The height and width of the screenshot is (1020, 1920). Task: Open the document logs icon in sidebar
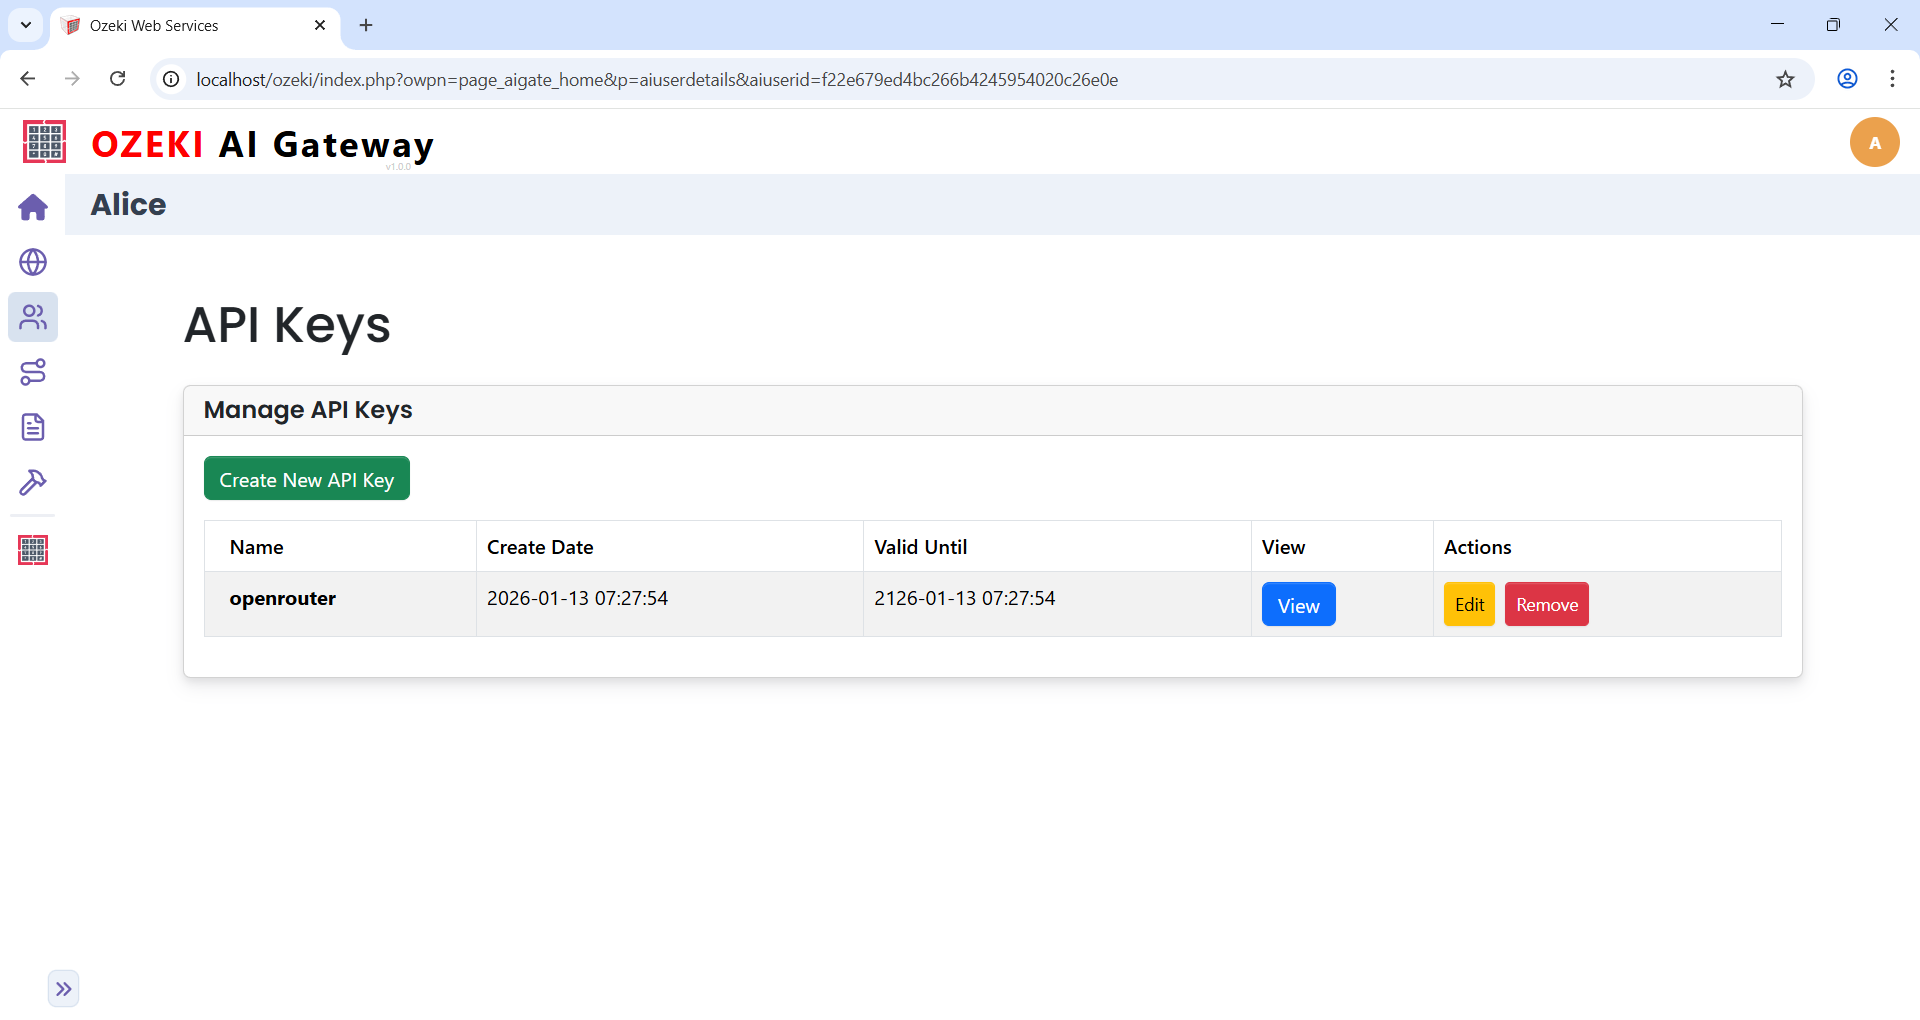point(33,427)
